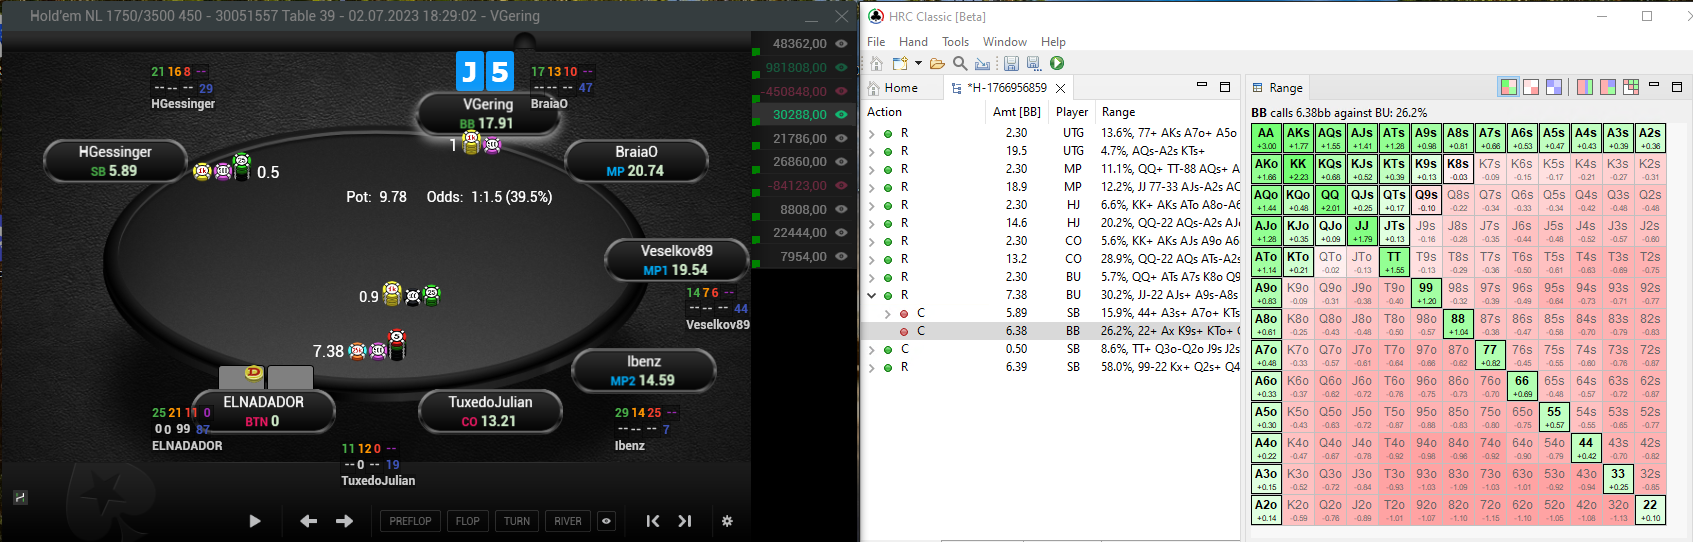Open the Help menu in HRC

1053,42
